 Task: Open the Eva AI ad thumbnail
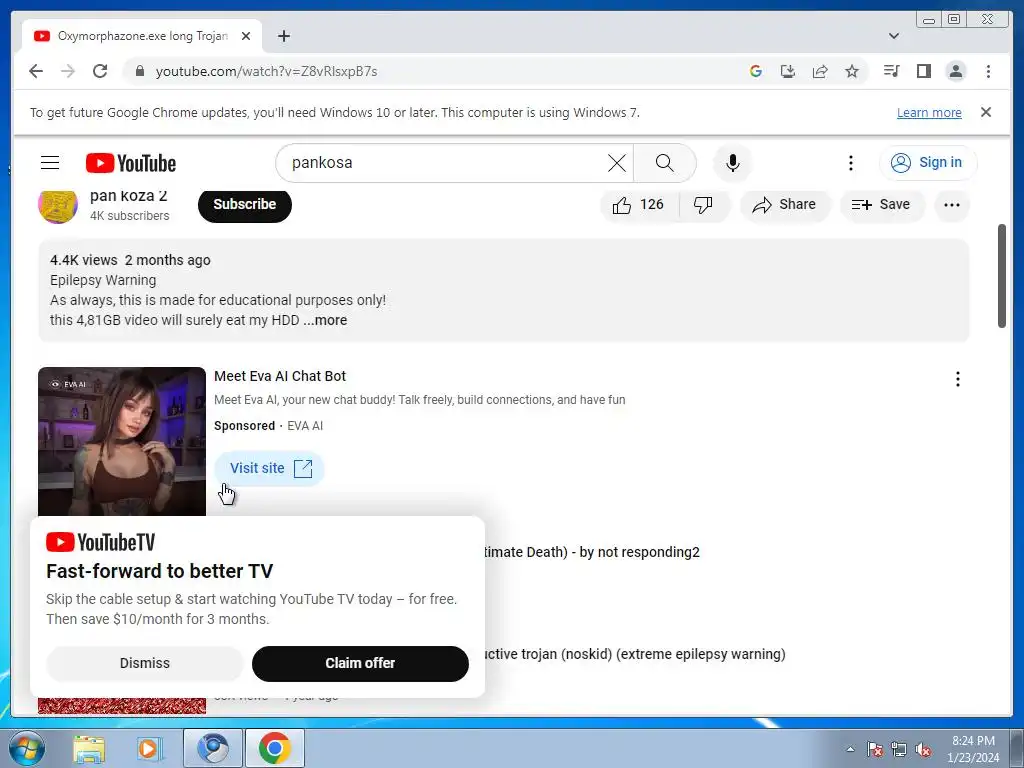pos(121,441)
